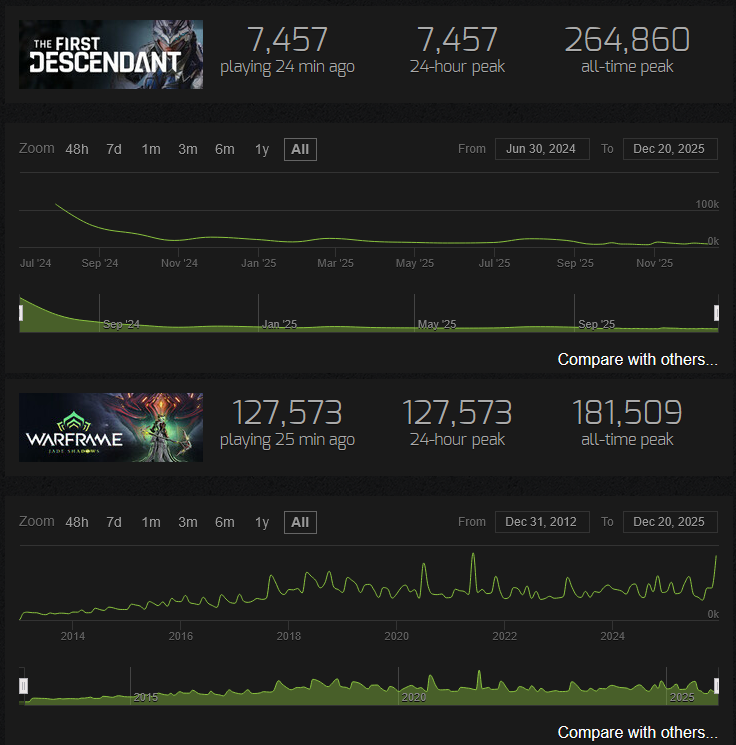736x745 pixels.
Task: Click the Jul '25 axis label
Action: tap(494, 263)
